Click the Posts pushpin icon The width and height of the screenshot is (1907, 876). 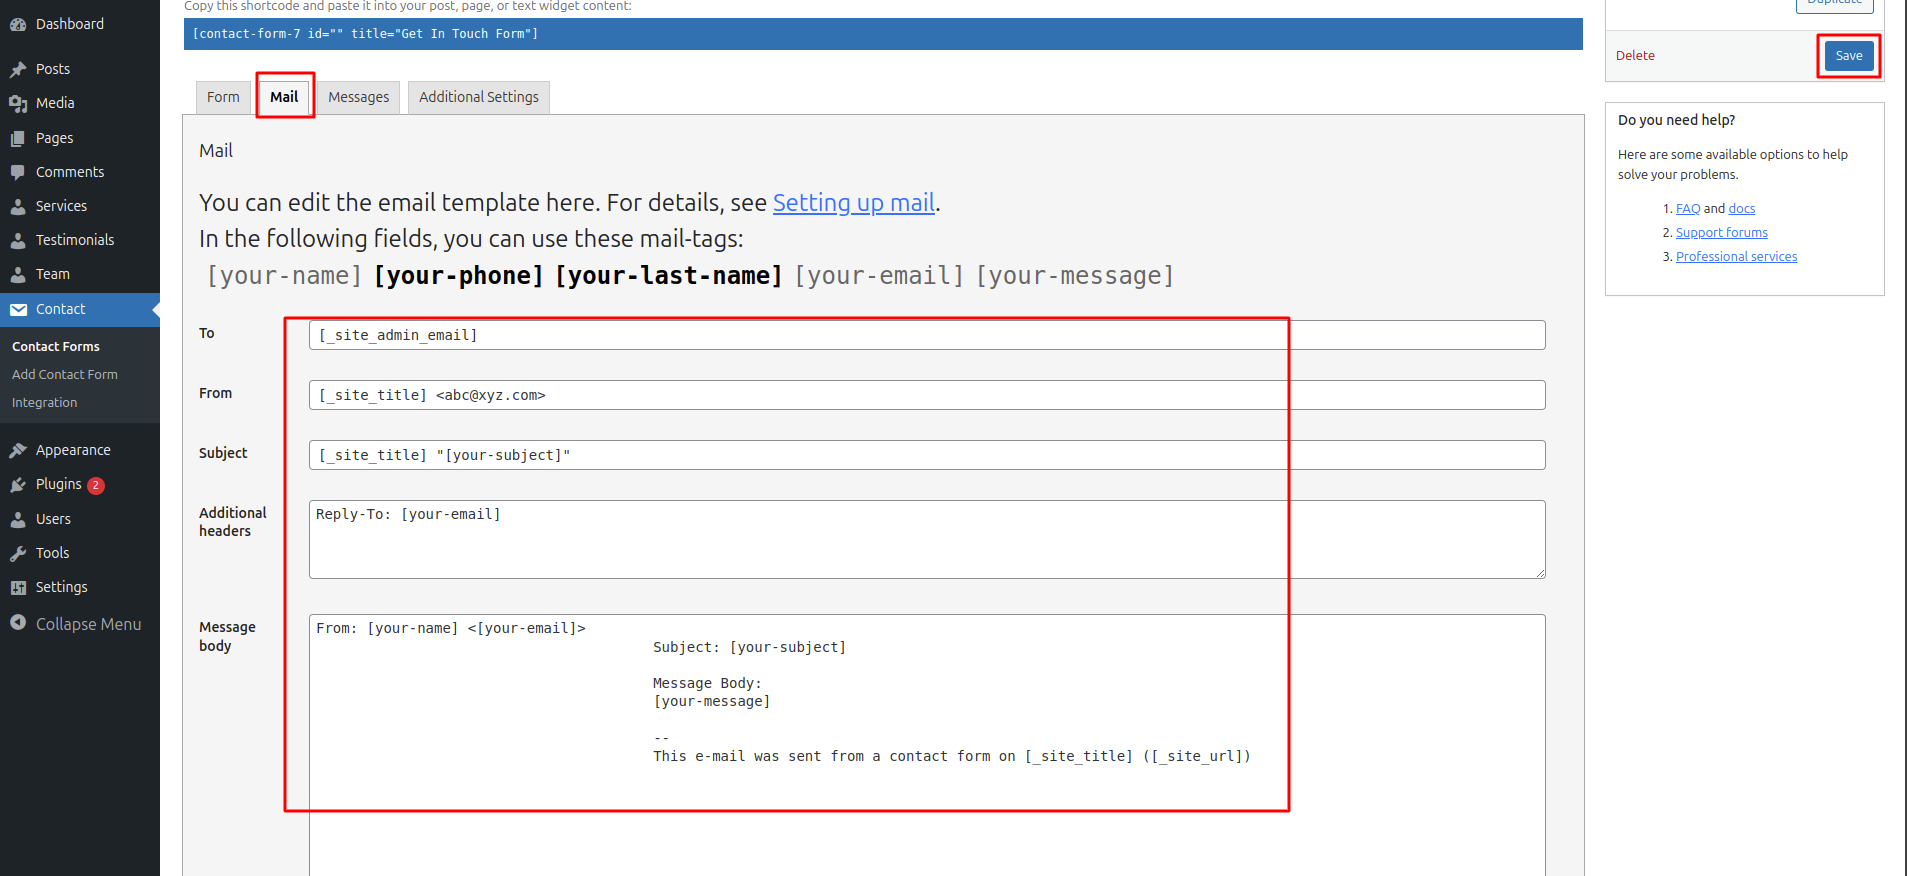coord(18,69)
